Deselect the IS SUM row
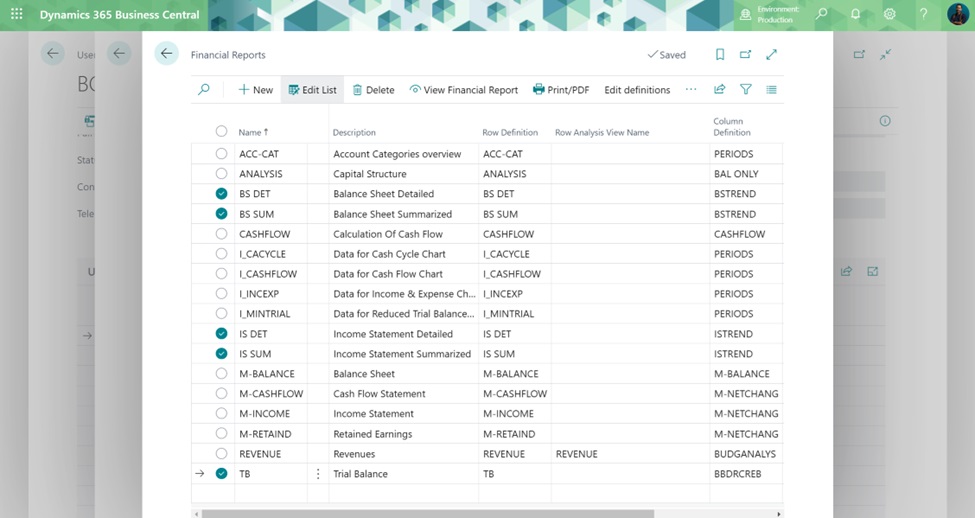 221,354
